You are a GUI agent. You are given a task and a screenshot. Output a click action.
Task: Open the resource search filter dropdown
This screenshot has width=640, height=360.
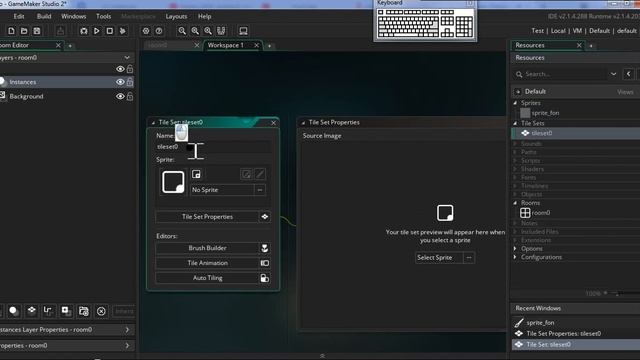coord(613,74)
